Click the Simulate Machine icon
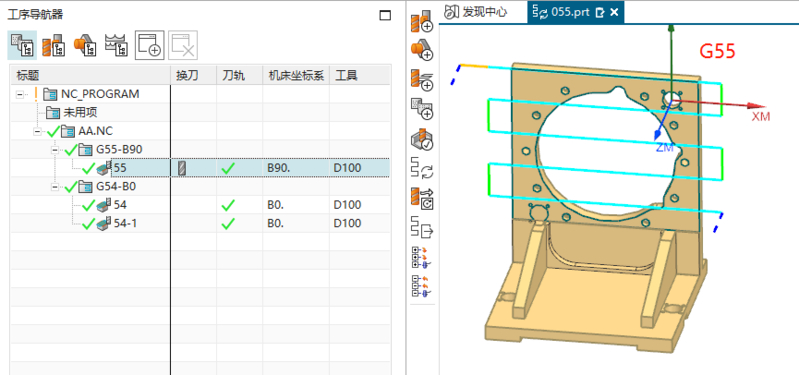The width and height of the screenshot is (799, 375). pyautogui.click(x=422, y=199)
